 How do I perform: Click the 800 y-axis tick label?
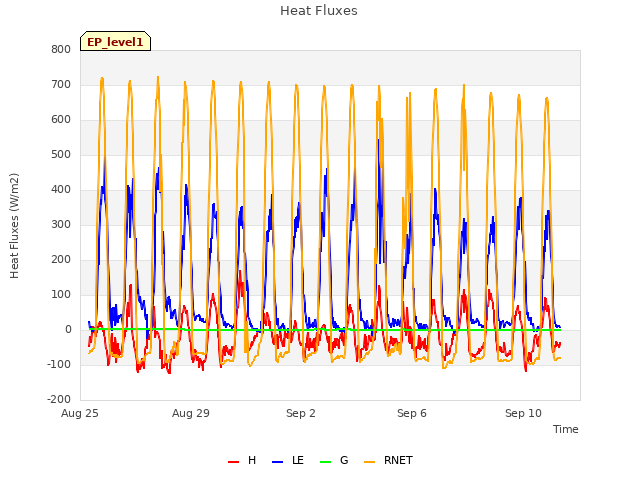61,49
